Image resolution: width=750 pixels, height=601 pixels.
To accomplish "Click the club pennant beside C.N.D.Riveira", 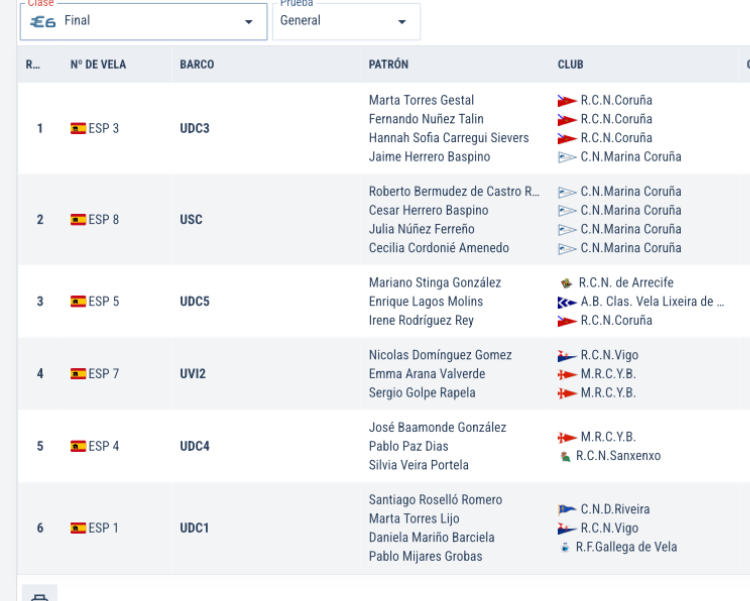I will point(566,509).
